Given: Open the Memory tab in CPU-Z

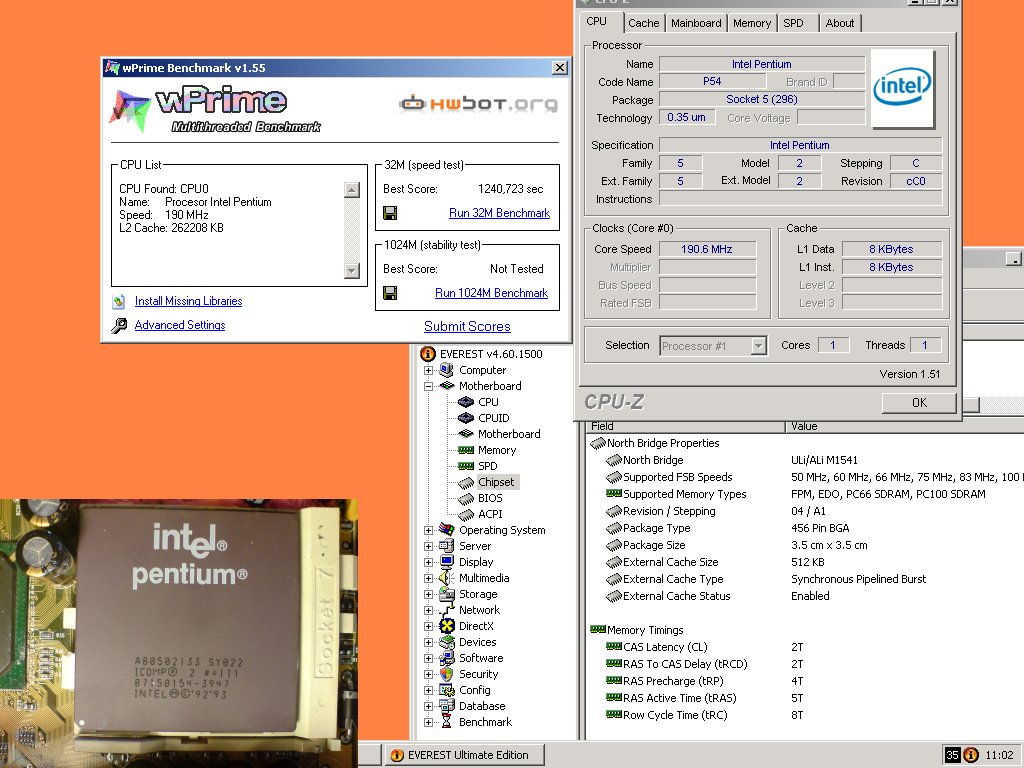Looking at the screenshot, I should [752, 23].
